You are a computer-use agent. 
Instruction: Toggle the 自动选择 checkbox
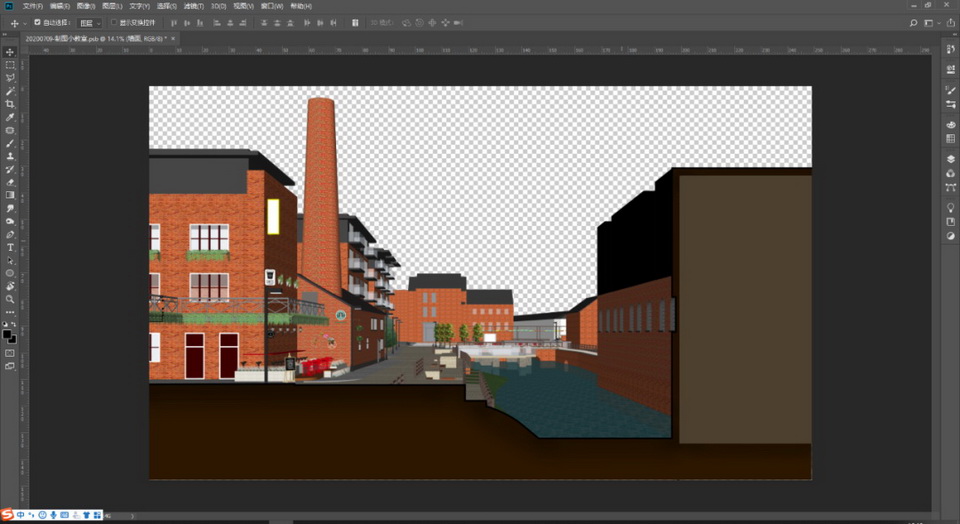38,22
